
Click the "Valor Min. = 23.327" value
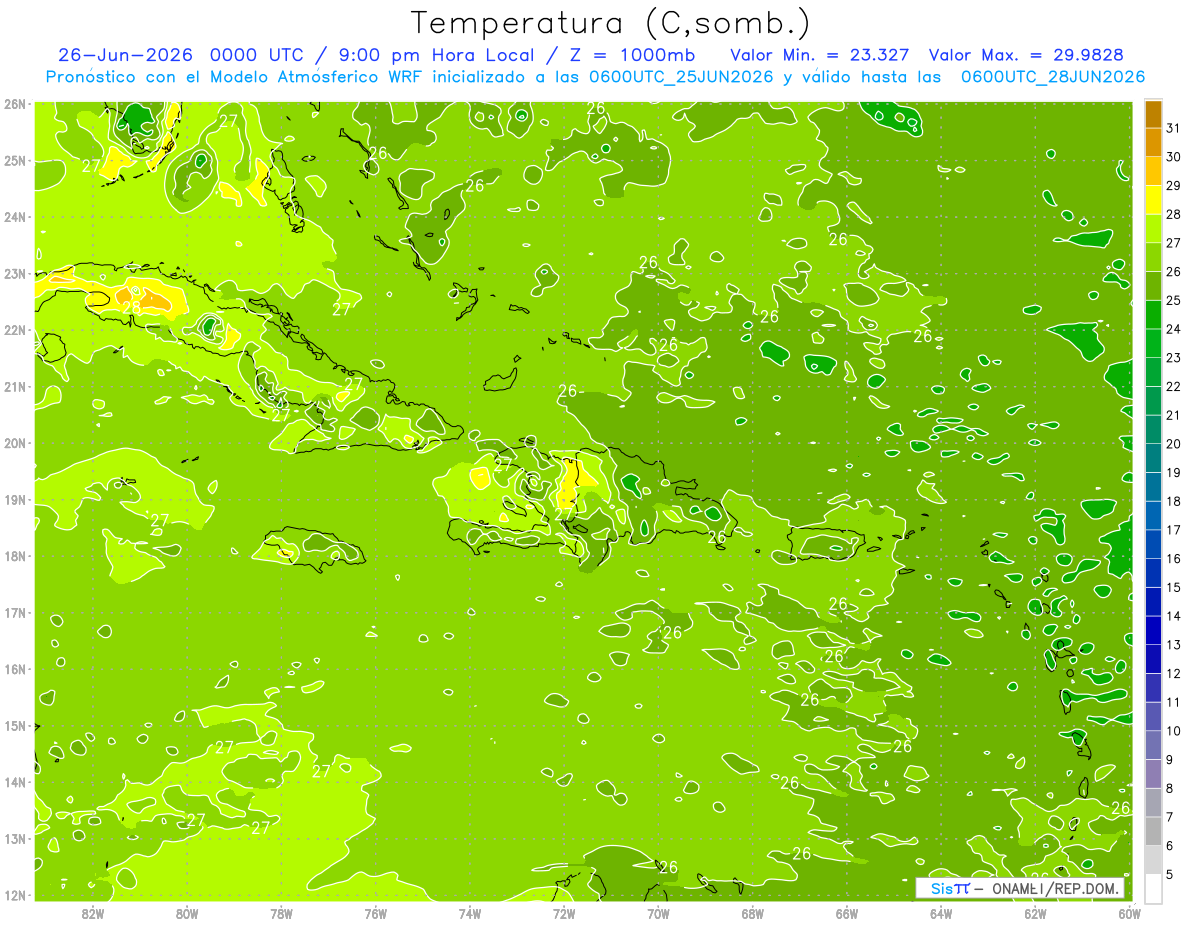[x=819, y=55]
